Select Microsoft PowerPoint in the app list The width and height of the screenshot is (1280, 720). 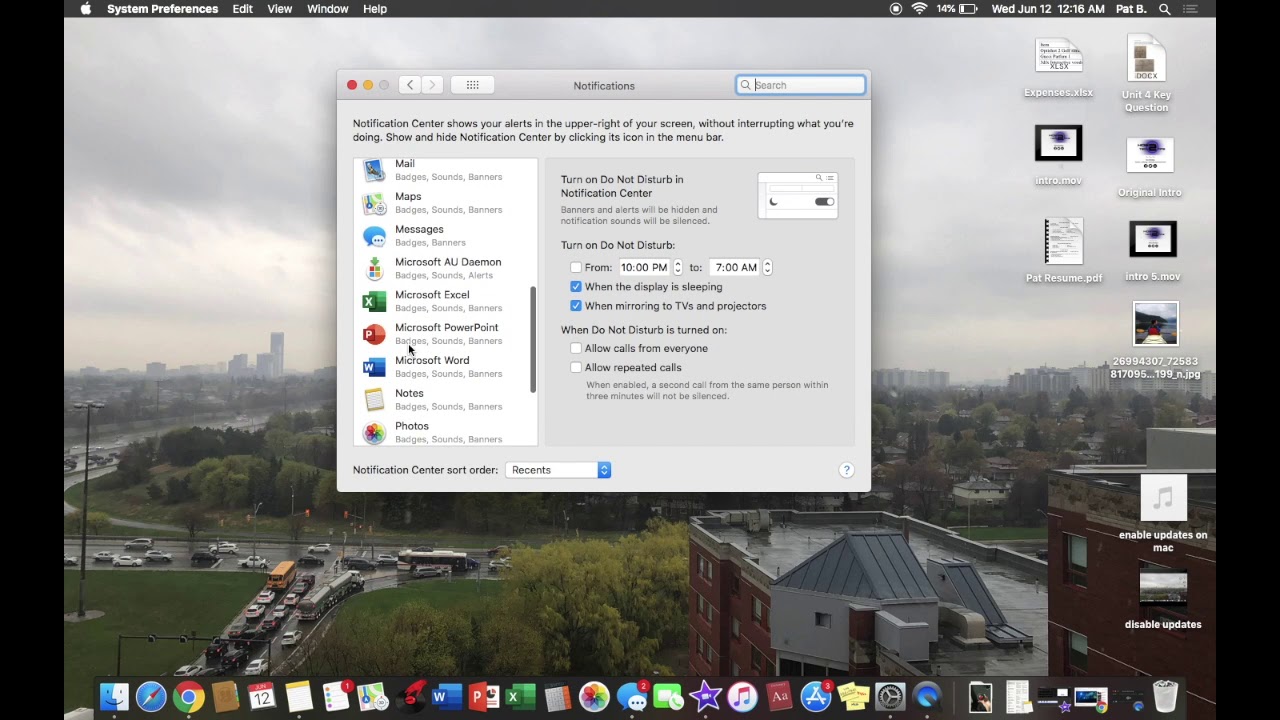point(445,334)
